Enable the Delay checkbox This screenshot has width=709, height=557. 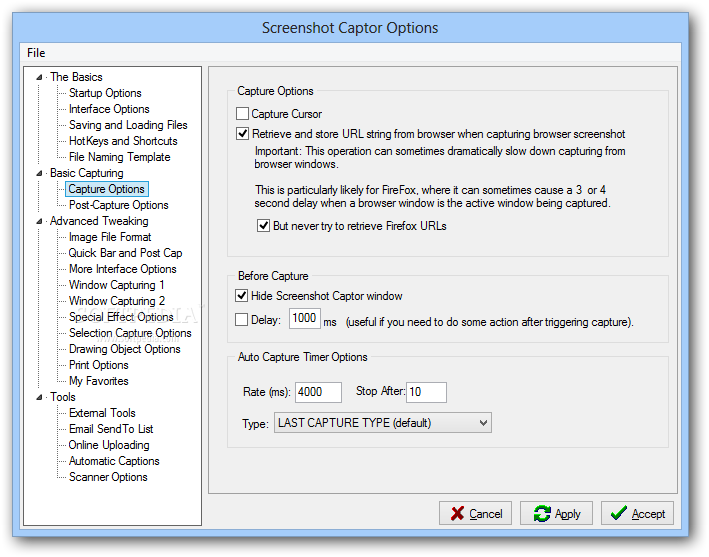click(241, 320)
